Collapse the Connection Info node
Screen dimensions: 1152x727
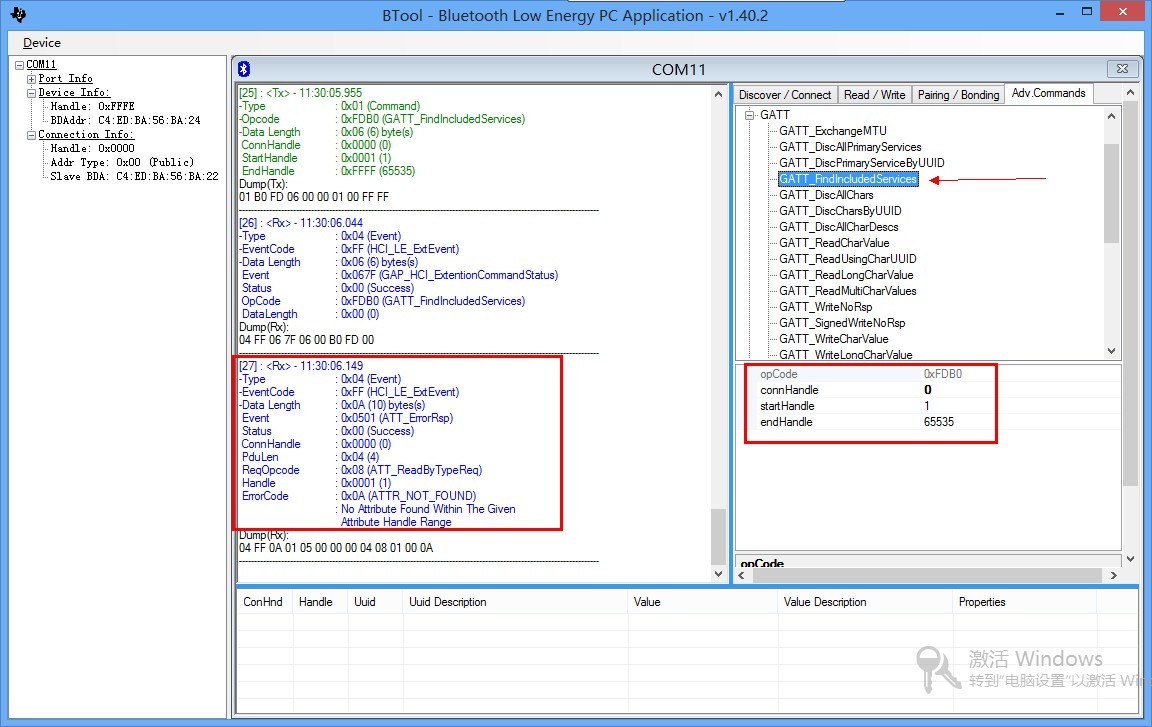pos(32,135)
